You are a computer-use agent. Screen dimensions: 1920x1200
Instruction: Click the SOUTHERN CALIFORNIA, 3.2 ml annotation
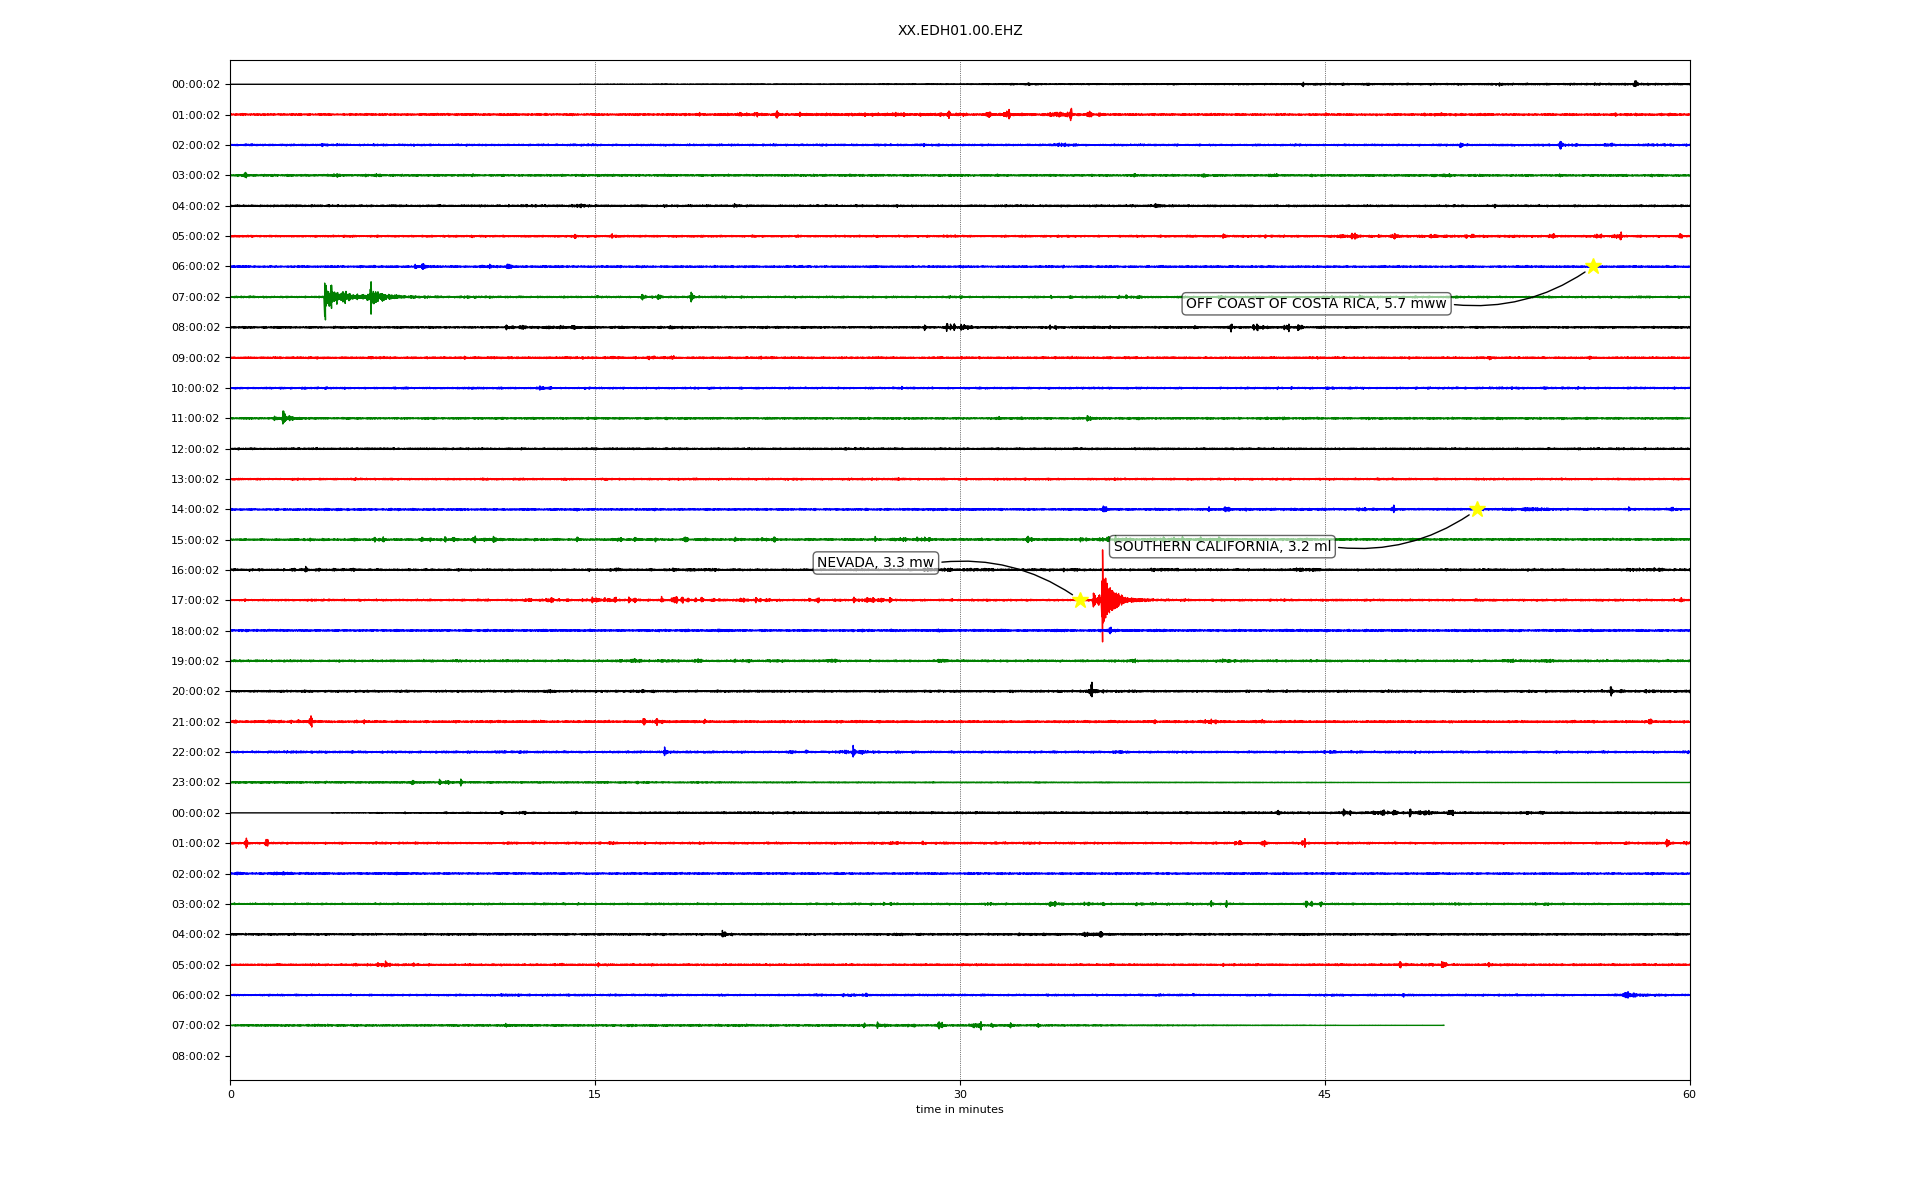point(1222,547)
